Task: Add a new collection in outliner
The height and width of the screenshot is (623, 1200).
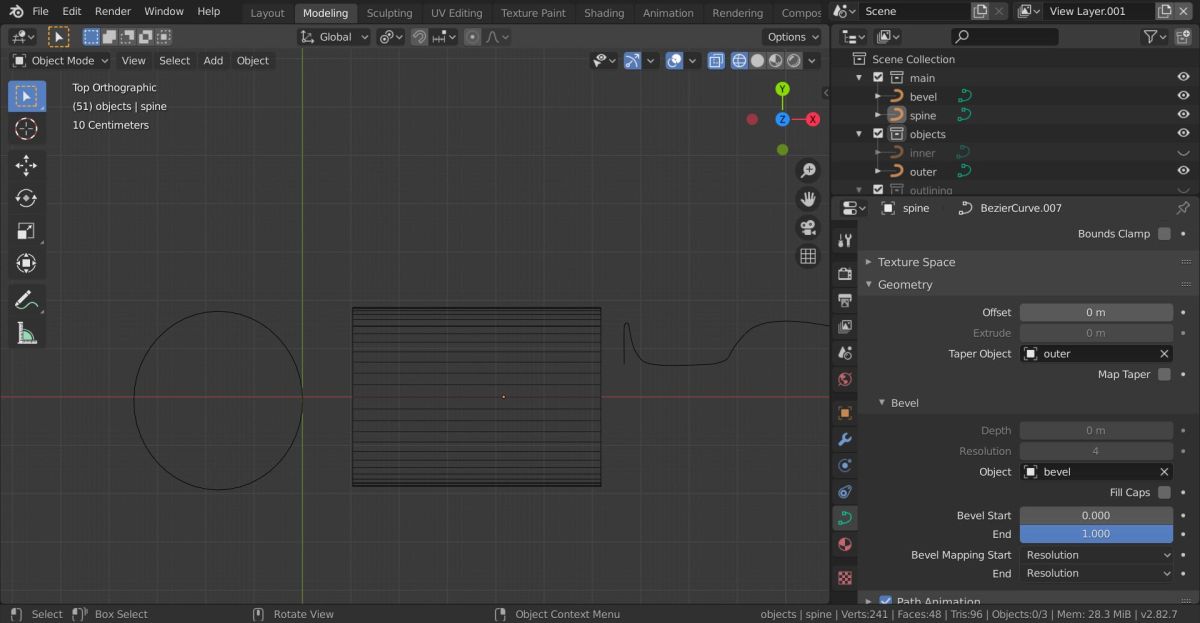Action: tap(1183, 36)
